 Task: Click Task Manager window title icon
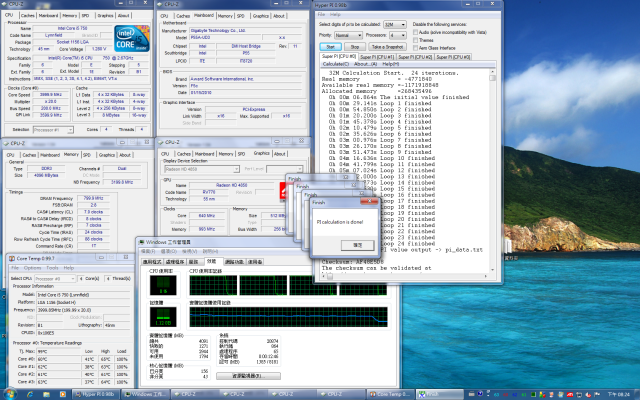tap(142, 242)
